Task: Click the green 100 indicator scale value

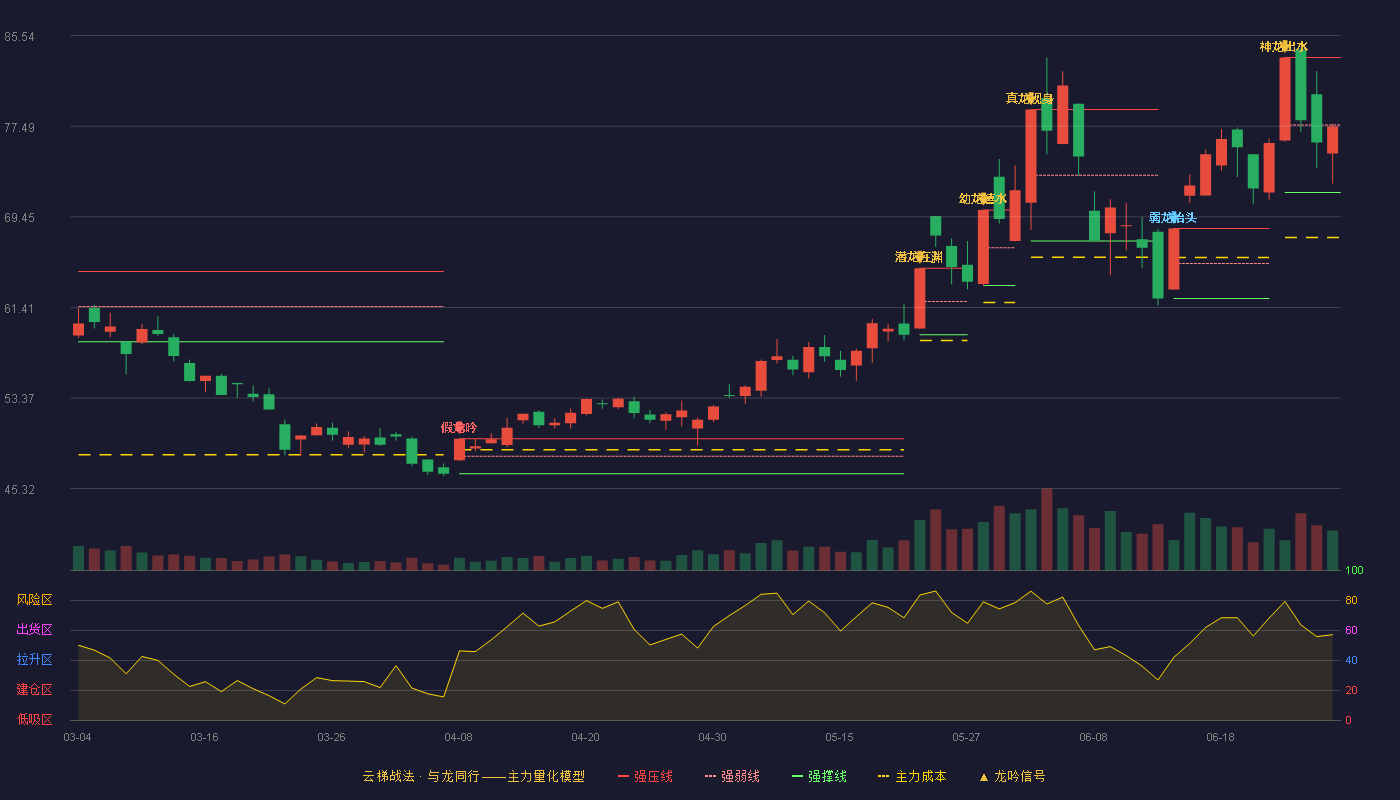Action: click(x=1354, y=571)
